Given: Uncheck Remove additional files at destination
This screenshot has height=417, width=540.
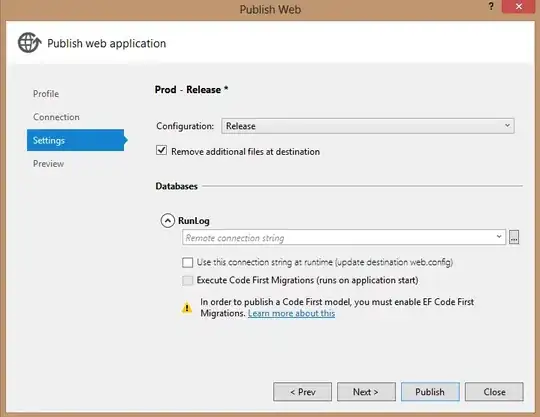Looking at the screenshot, I should (162, 150).
